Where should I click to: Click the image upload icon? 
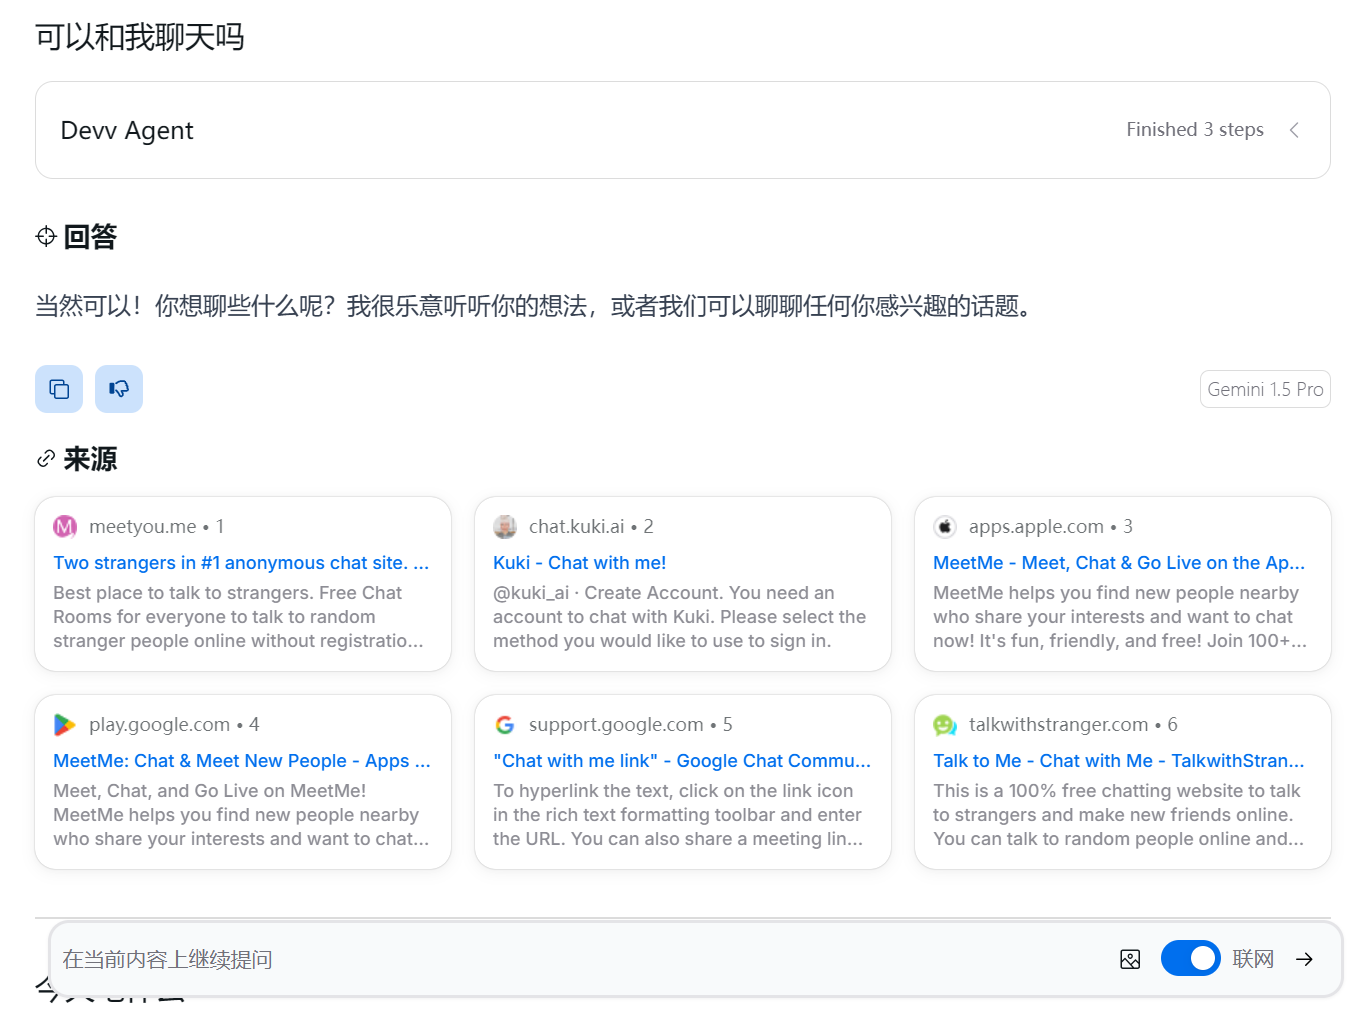pos(1130,959)
